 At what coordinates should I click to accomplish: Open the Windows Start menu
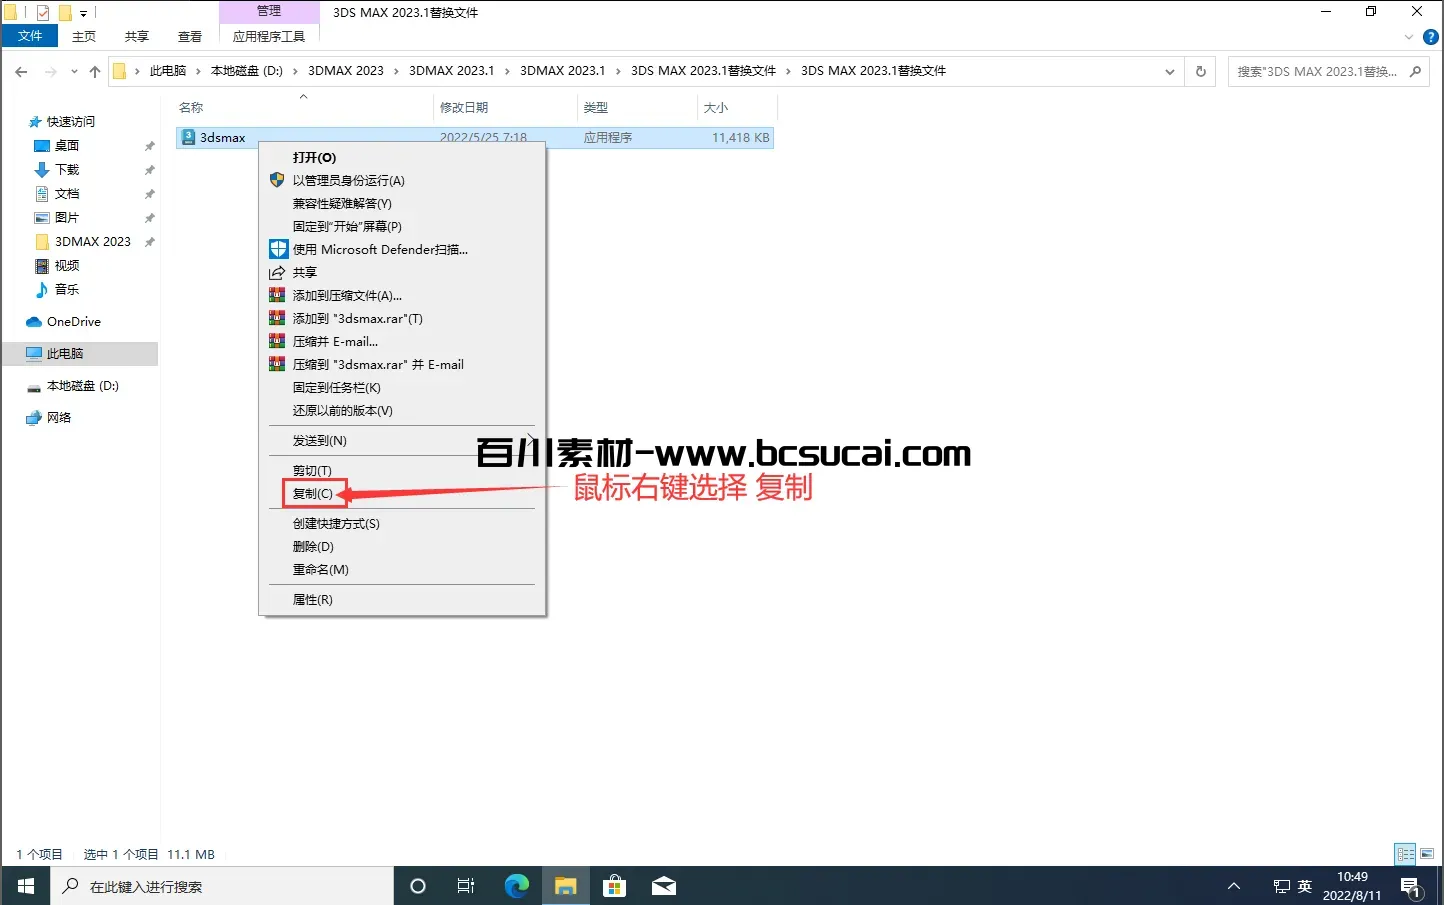tap(26, 886)
